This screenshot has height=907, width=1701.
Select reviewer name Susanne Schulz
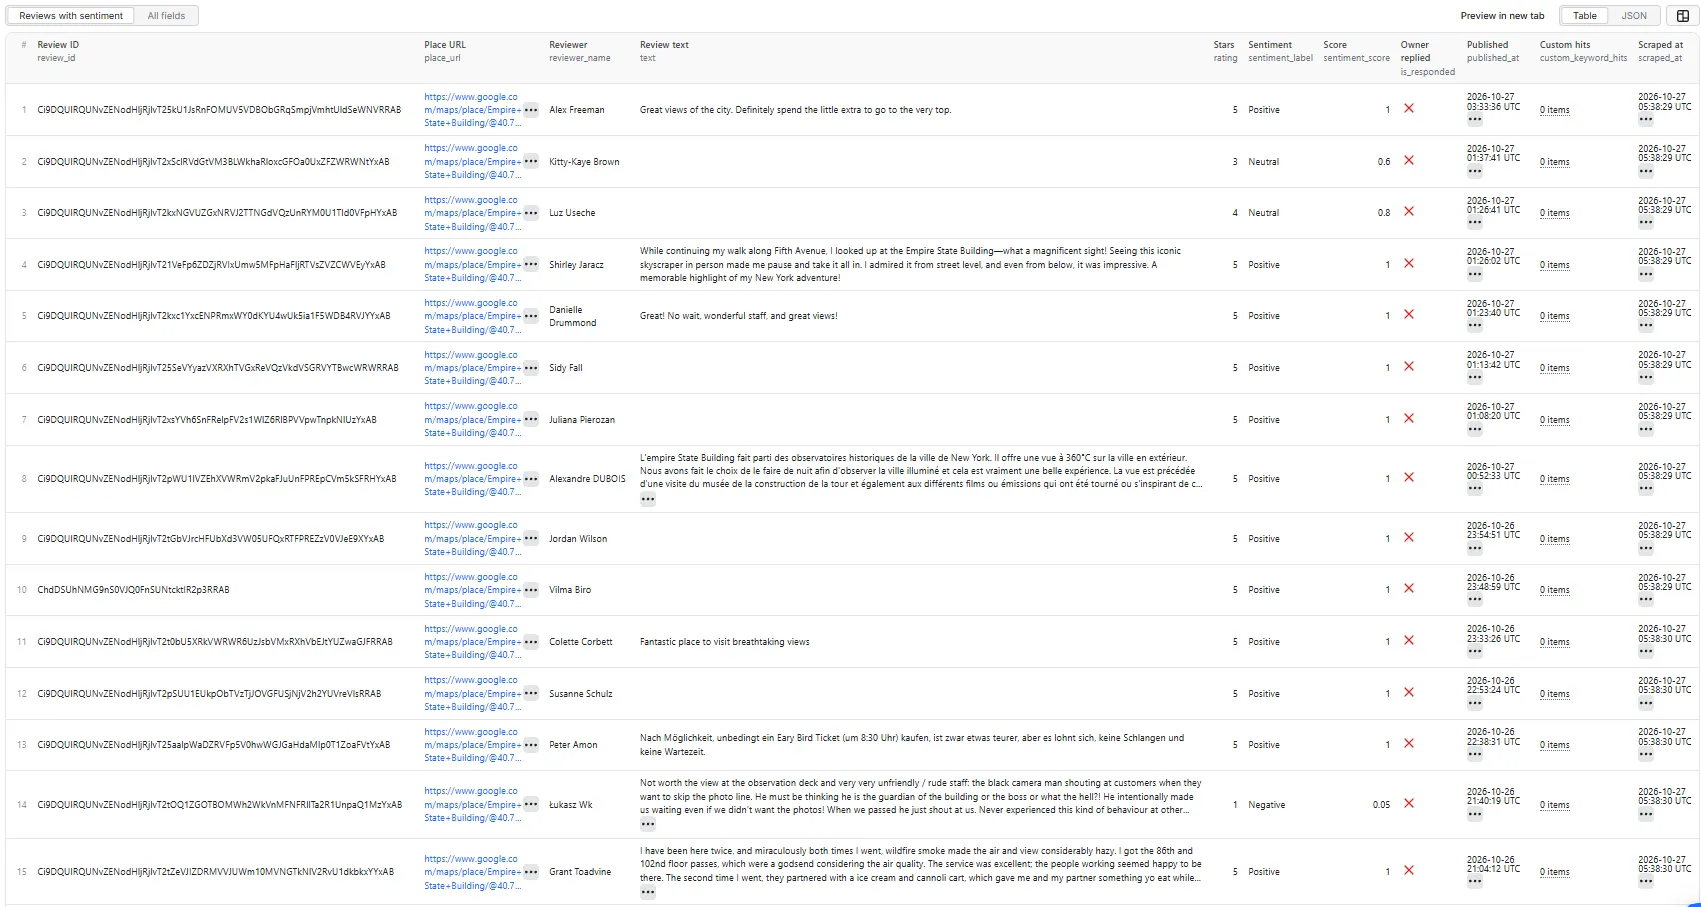coord(581,694)
